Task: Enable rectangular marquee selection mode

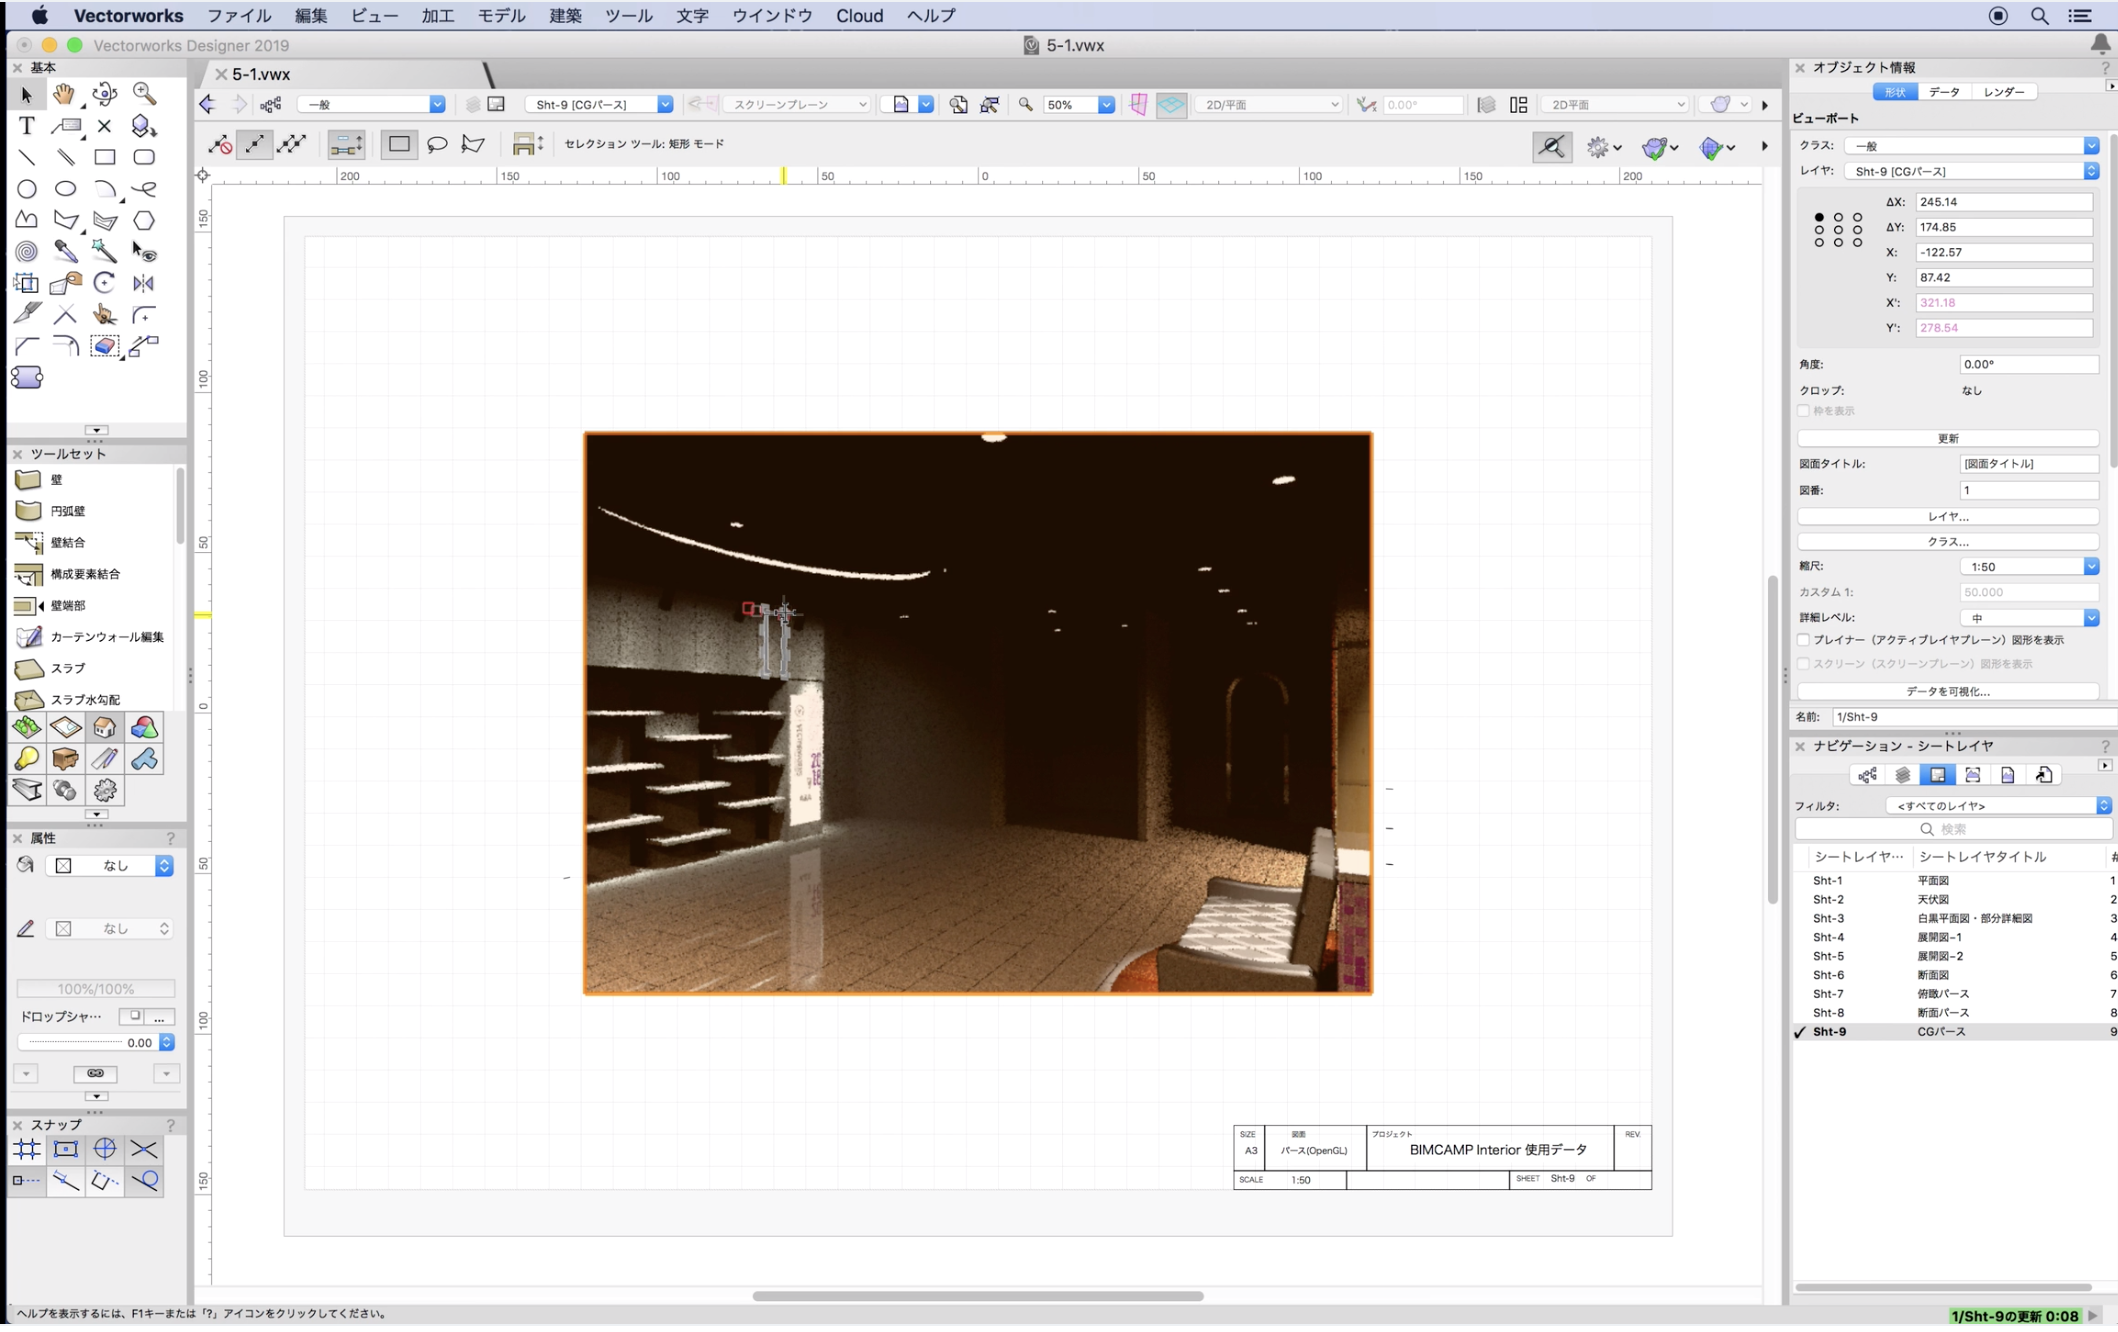Action: pos(399,145)
